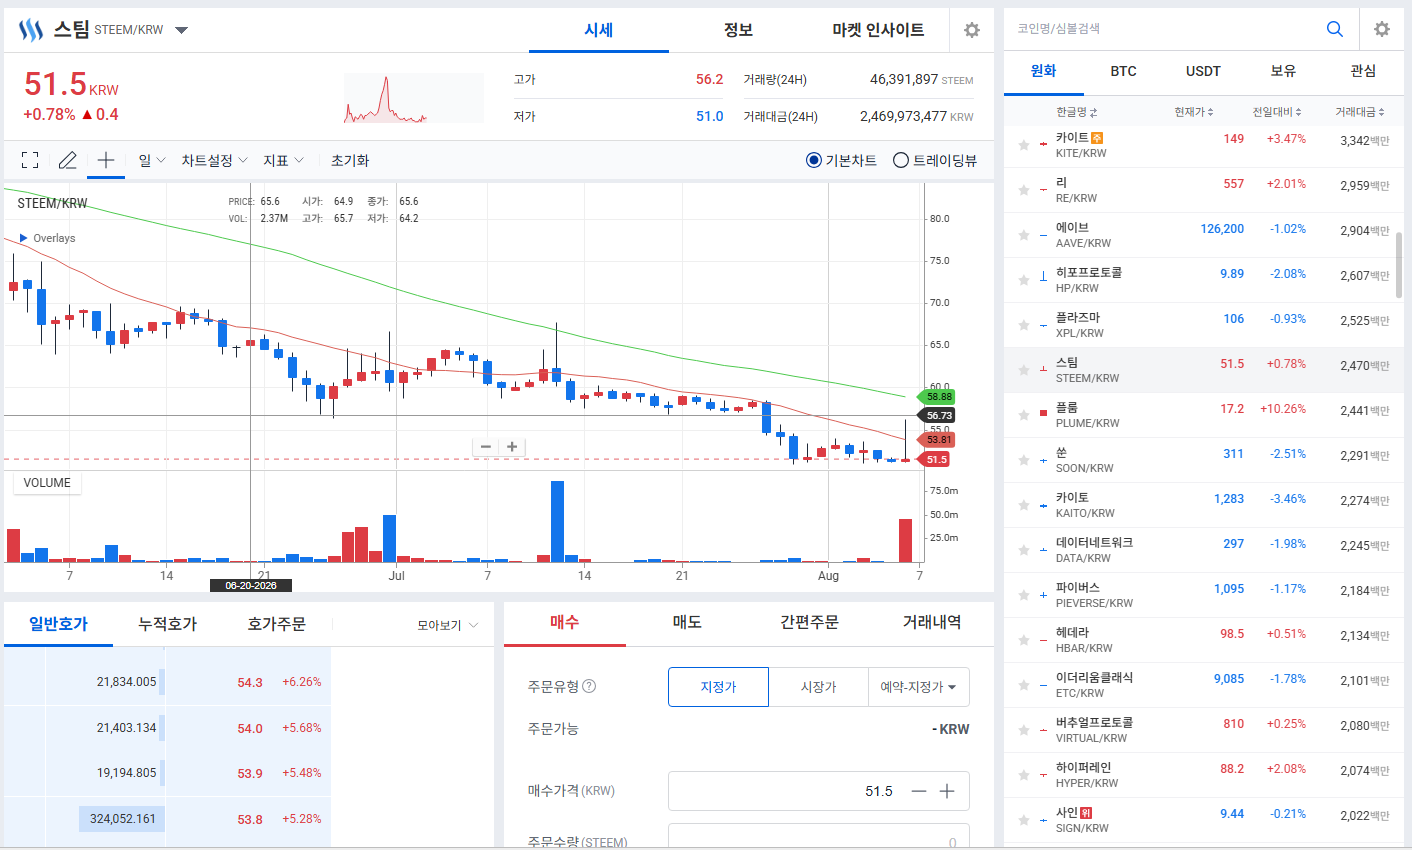
Task: Open the 카이트 mini candle chart icon
Action: point(1044,145)
